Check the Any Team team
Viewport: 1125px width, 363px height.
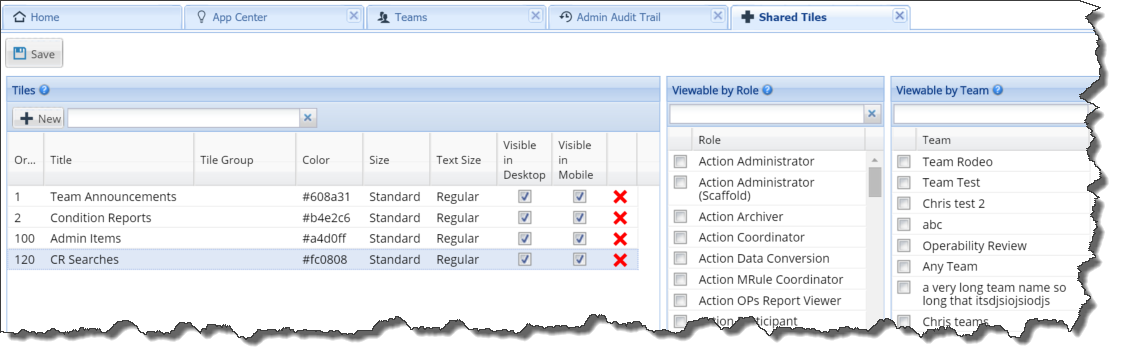pyautogui.click(x=904, y=267)
